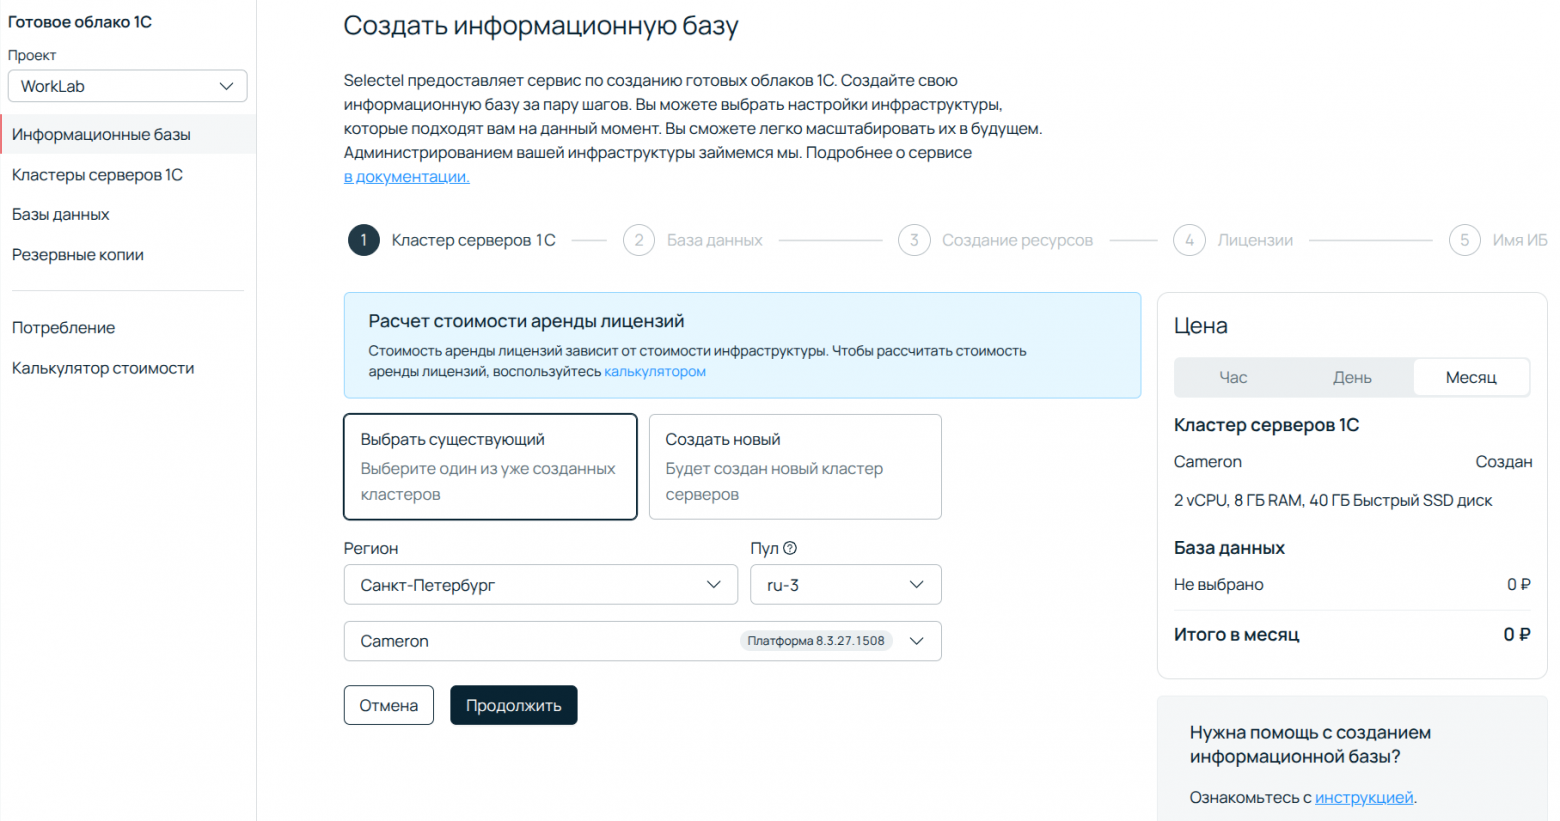Expand the Cameron cluster selector

coord(643,641)
